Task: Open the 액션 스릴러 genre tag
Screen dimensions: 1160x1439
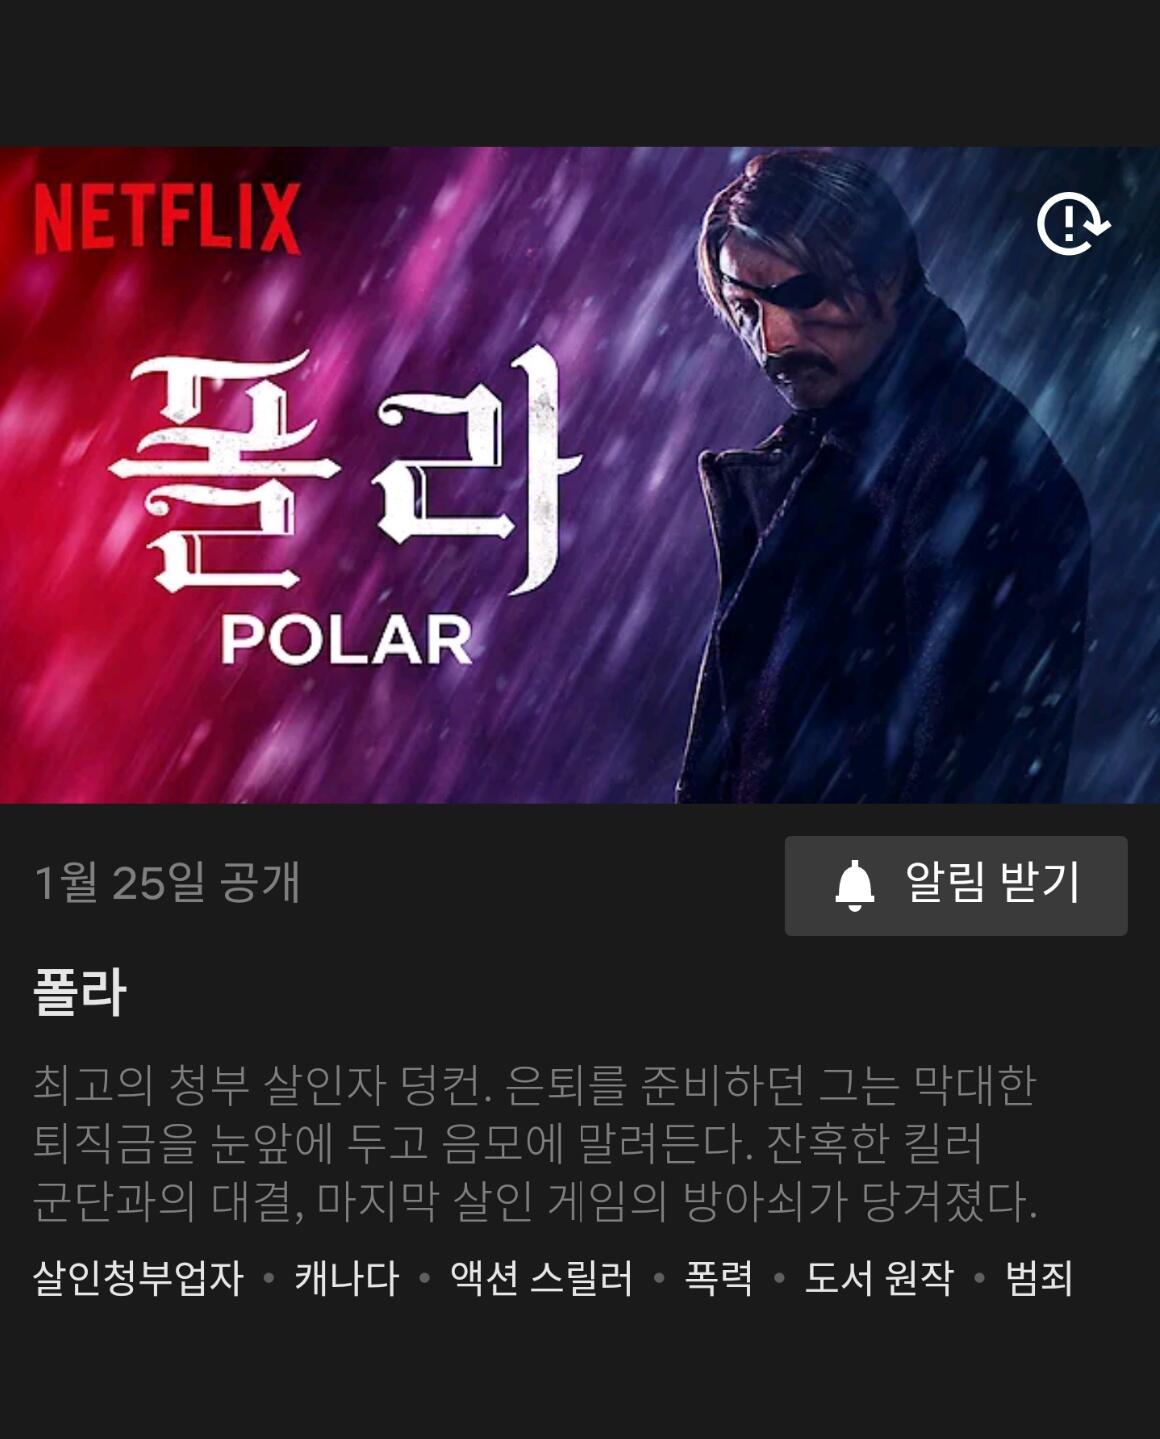Action: point(541,1278)
